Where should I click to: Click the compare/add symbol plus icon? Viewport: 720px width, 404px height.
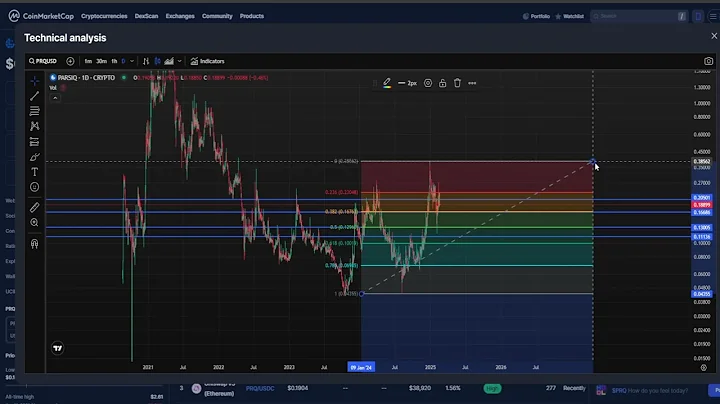tap(70, 61)
